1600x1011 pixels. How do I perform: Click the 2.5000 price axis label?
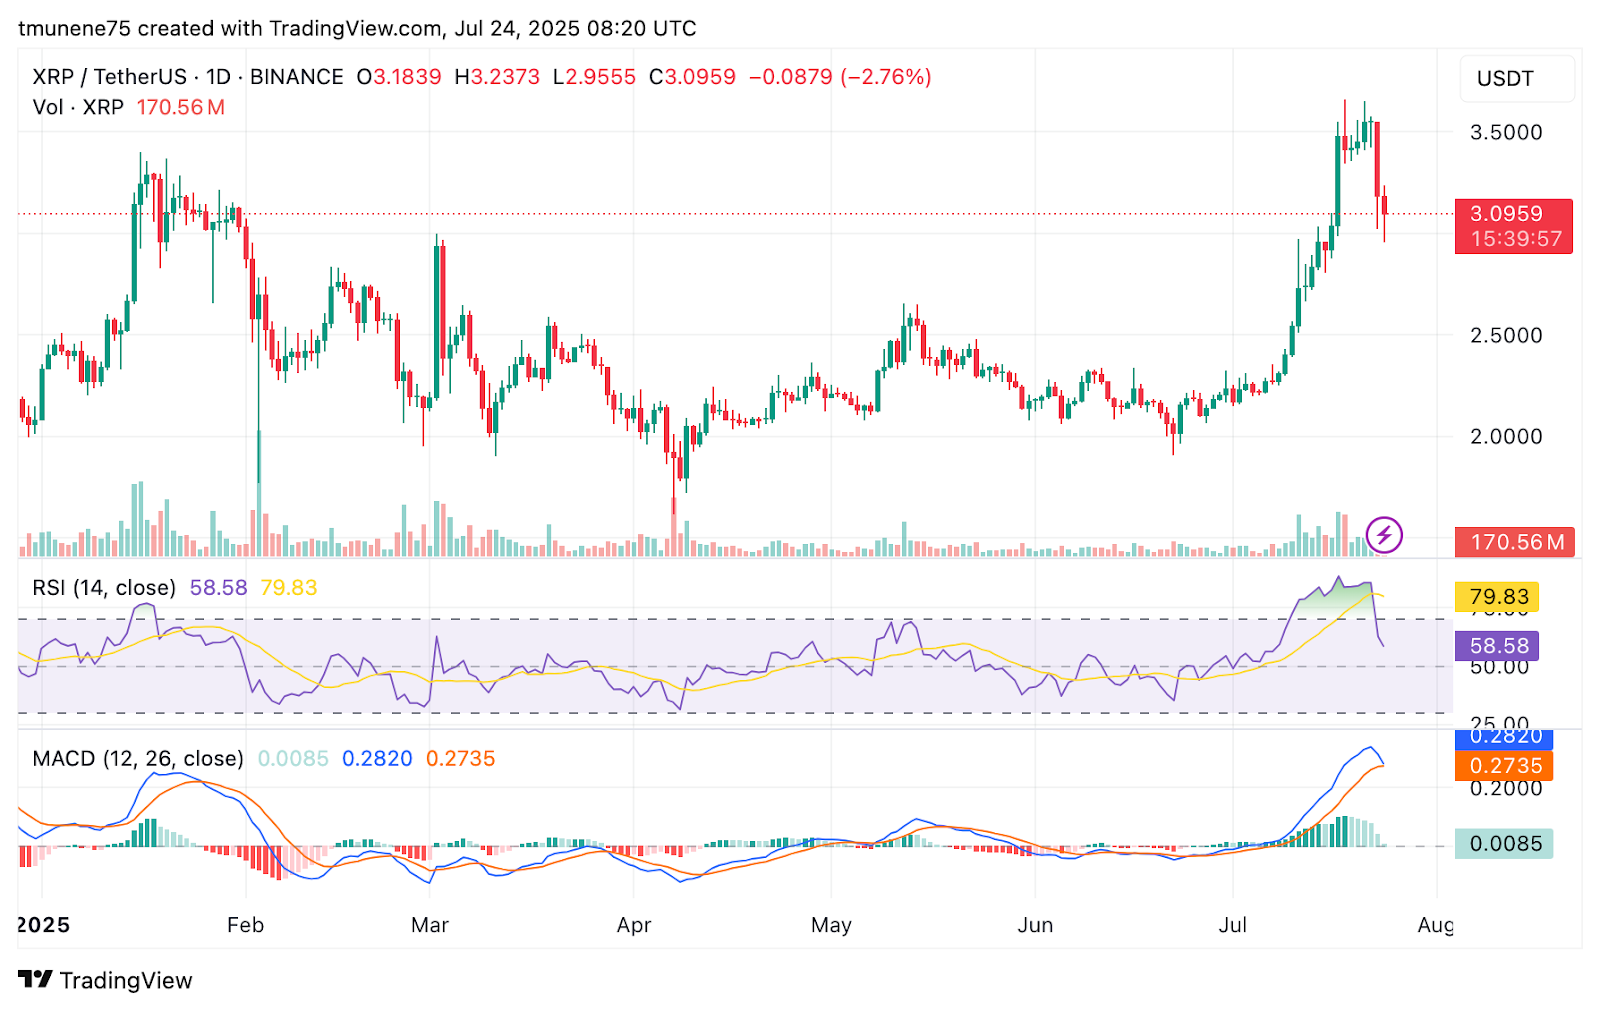click(x=1506, y=335)
